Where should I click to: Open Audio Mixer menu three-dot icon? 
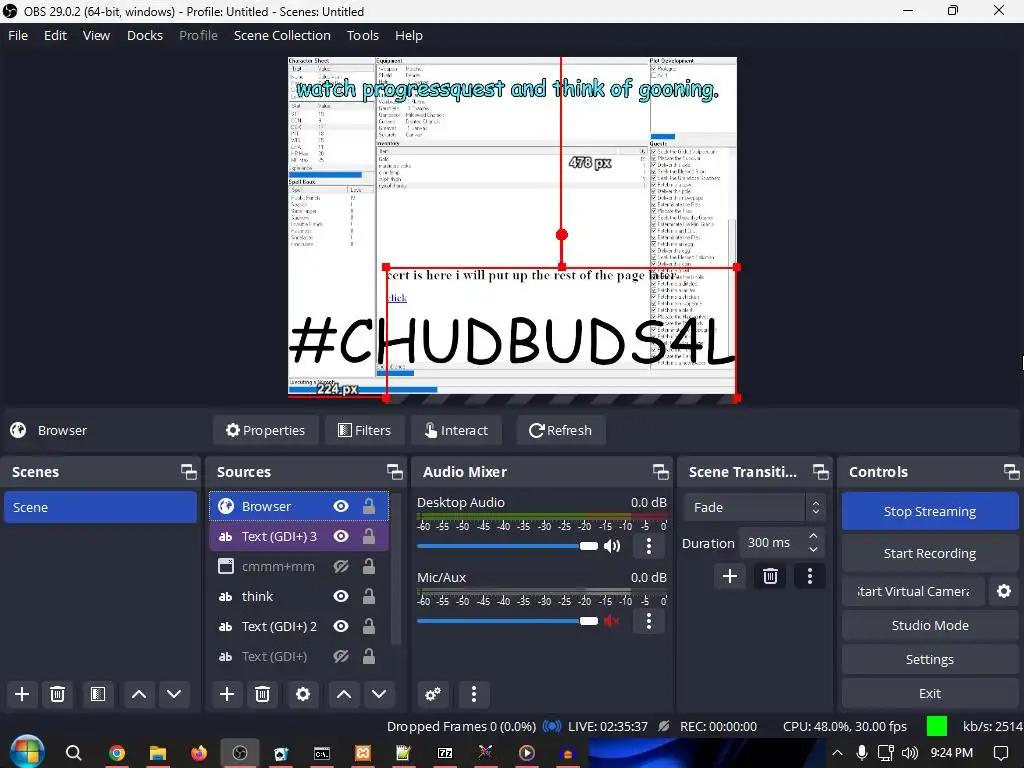click(474, 694)
